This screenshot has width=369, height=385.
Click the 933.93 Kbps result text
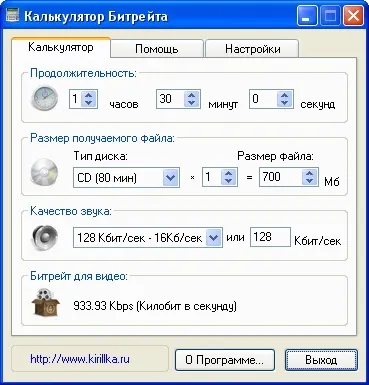tap(155, 305)
